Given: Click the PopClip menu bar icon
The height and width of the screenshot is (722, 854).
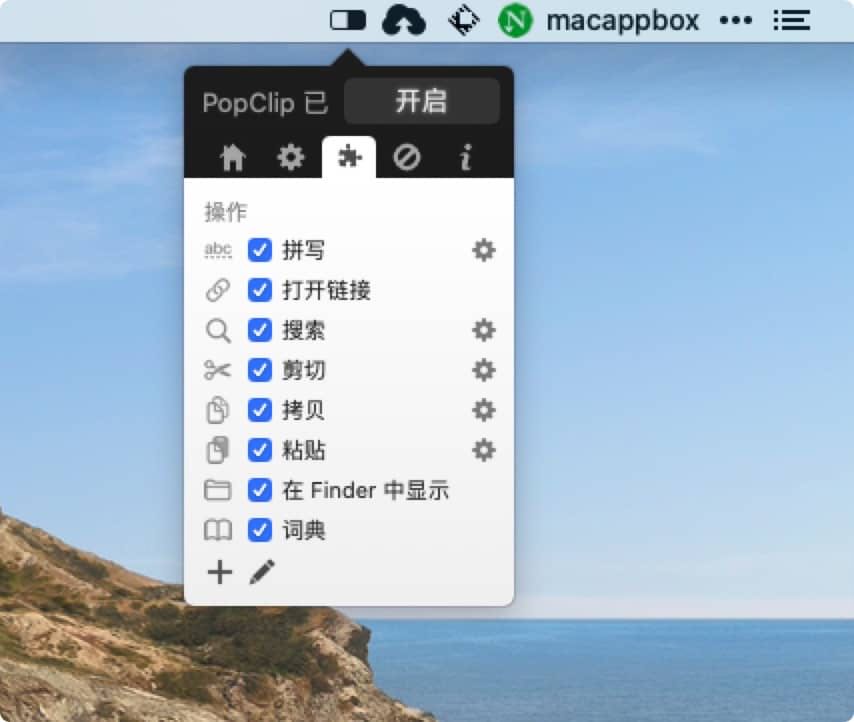Looking at the screenshot, I should [348, 20].
